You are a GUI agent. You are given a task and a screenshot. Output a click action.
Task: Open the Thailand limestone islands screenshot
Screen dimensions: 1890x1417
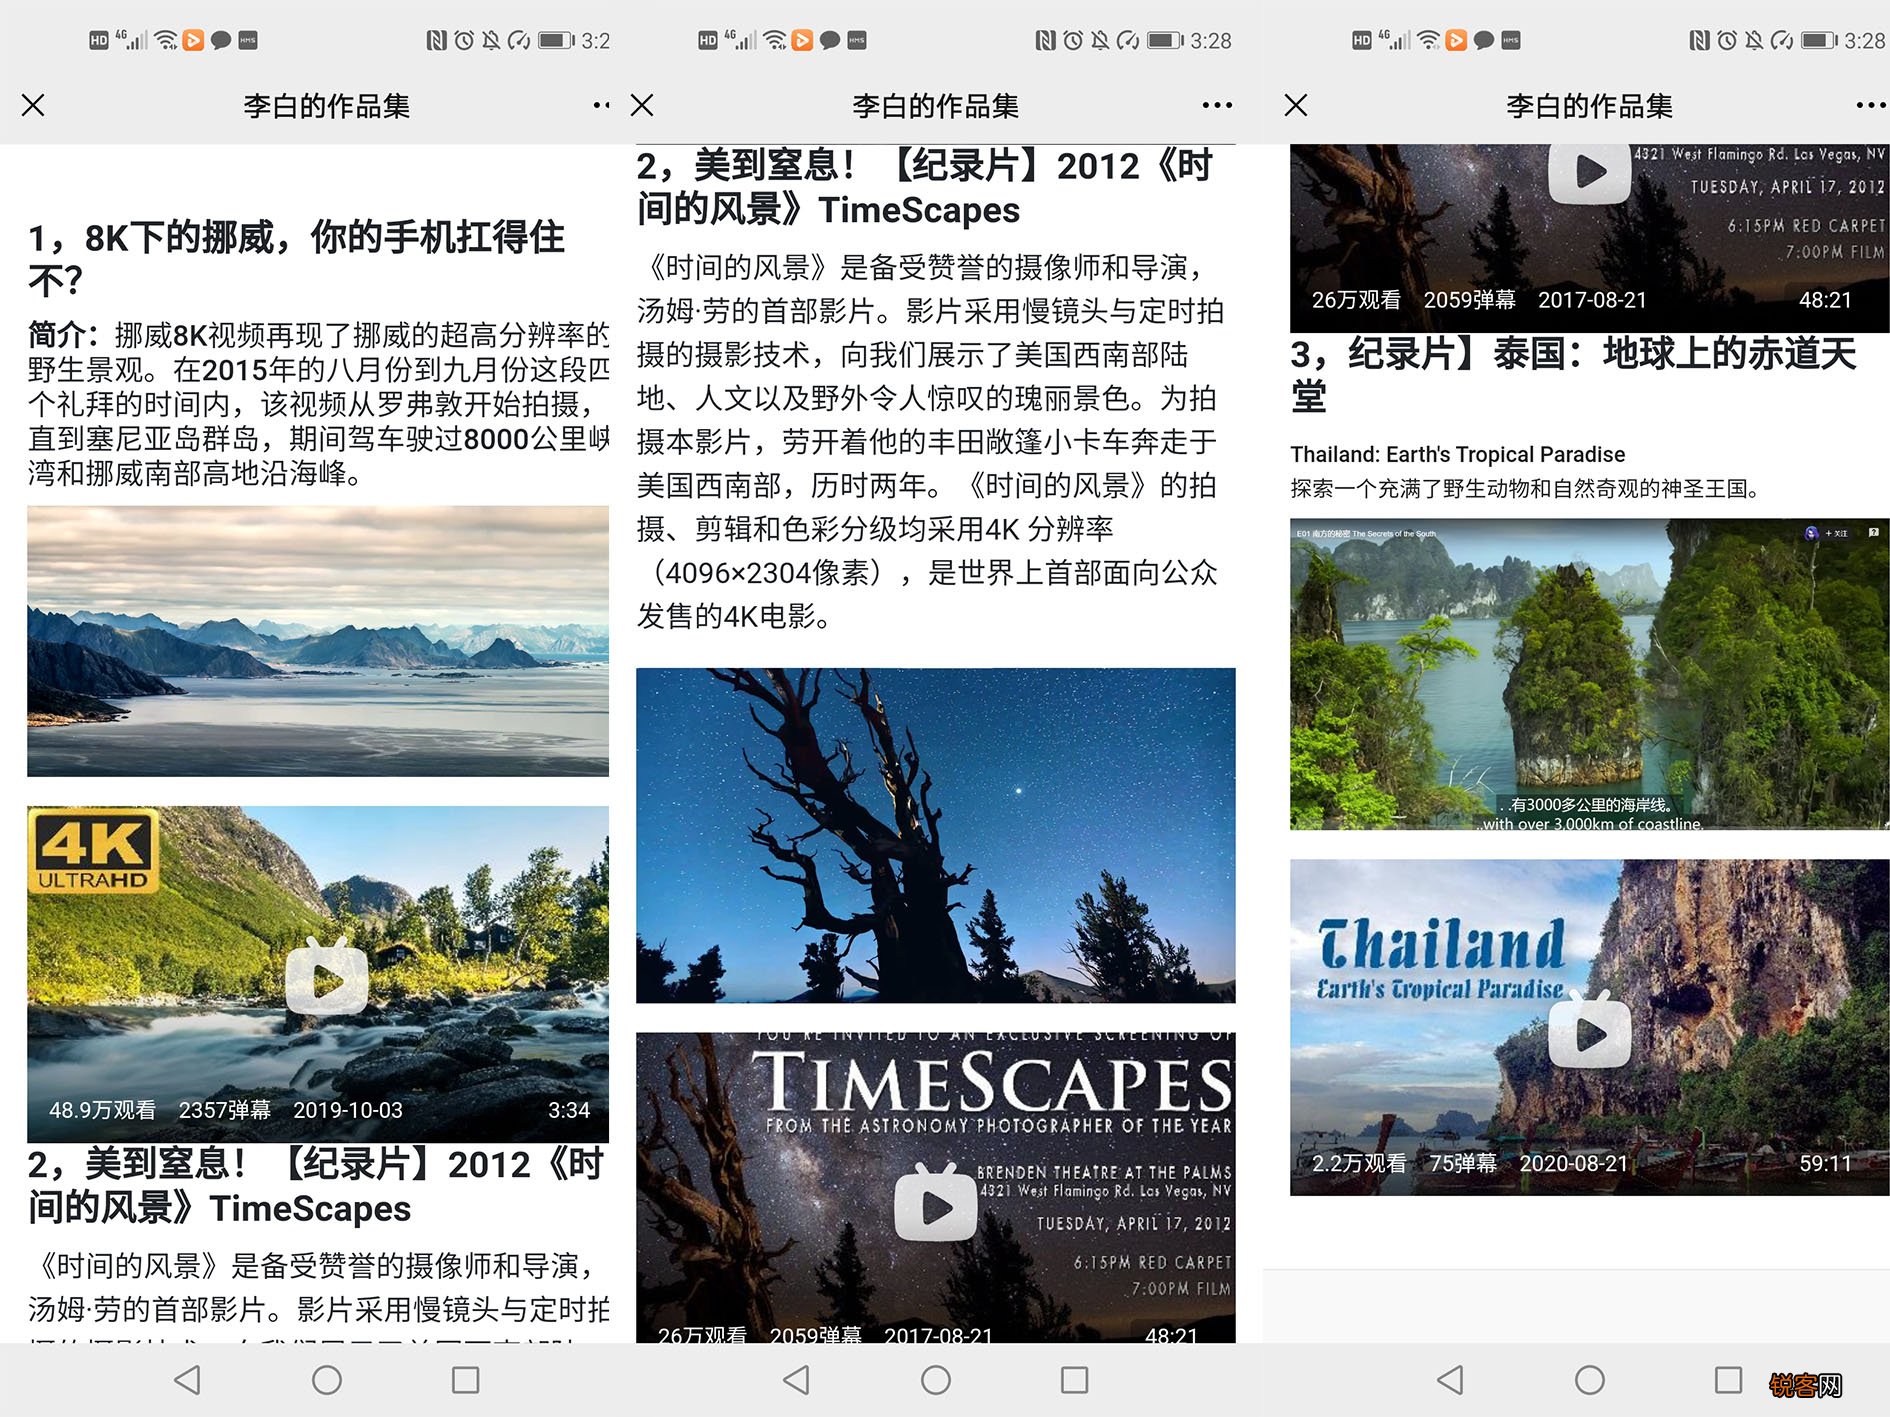click(1589, 673)
